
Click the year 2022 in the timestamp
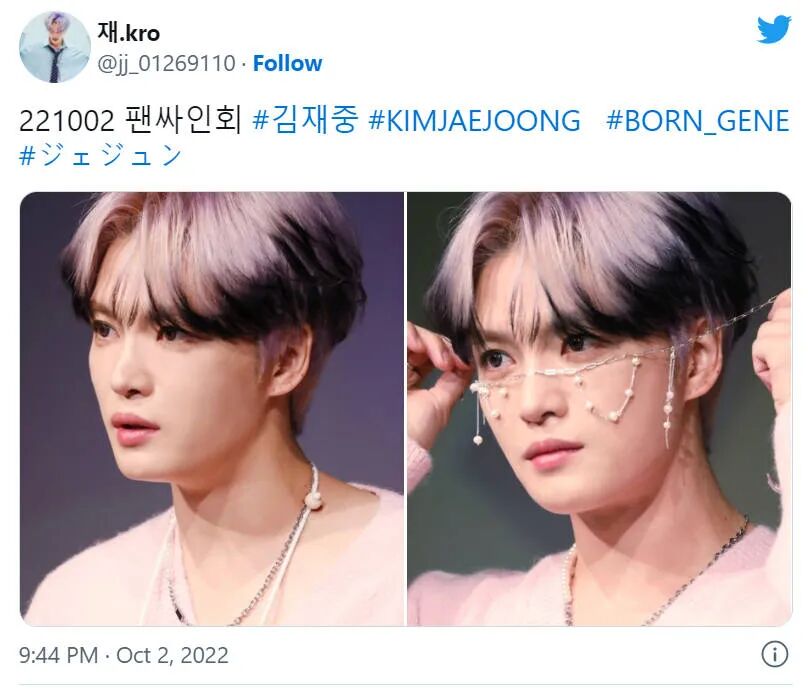[204, 655]
